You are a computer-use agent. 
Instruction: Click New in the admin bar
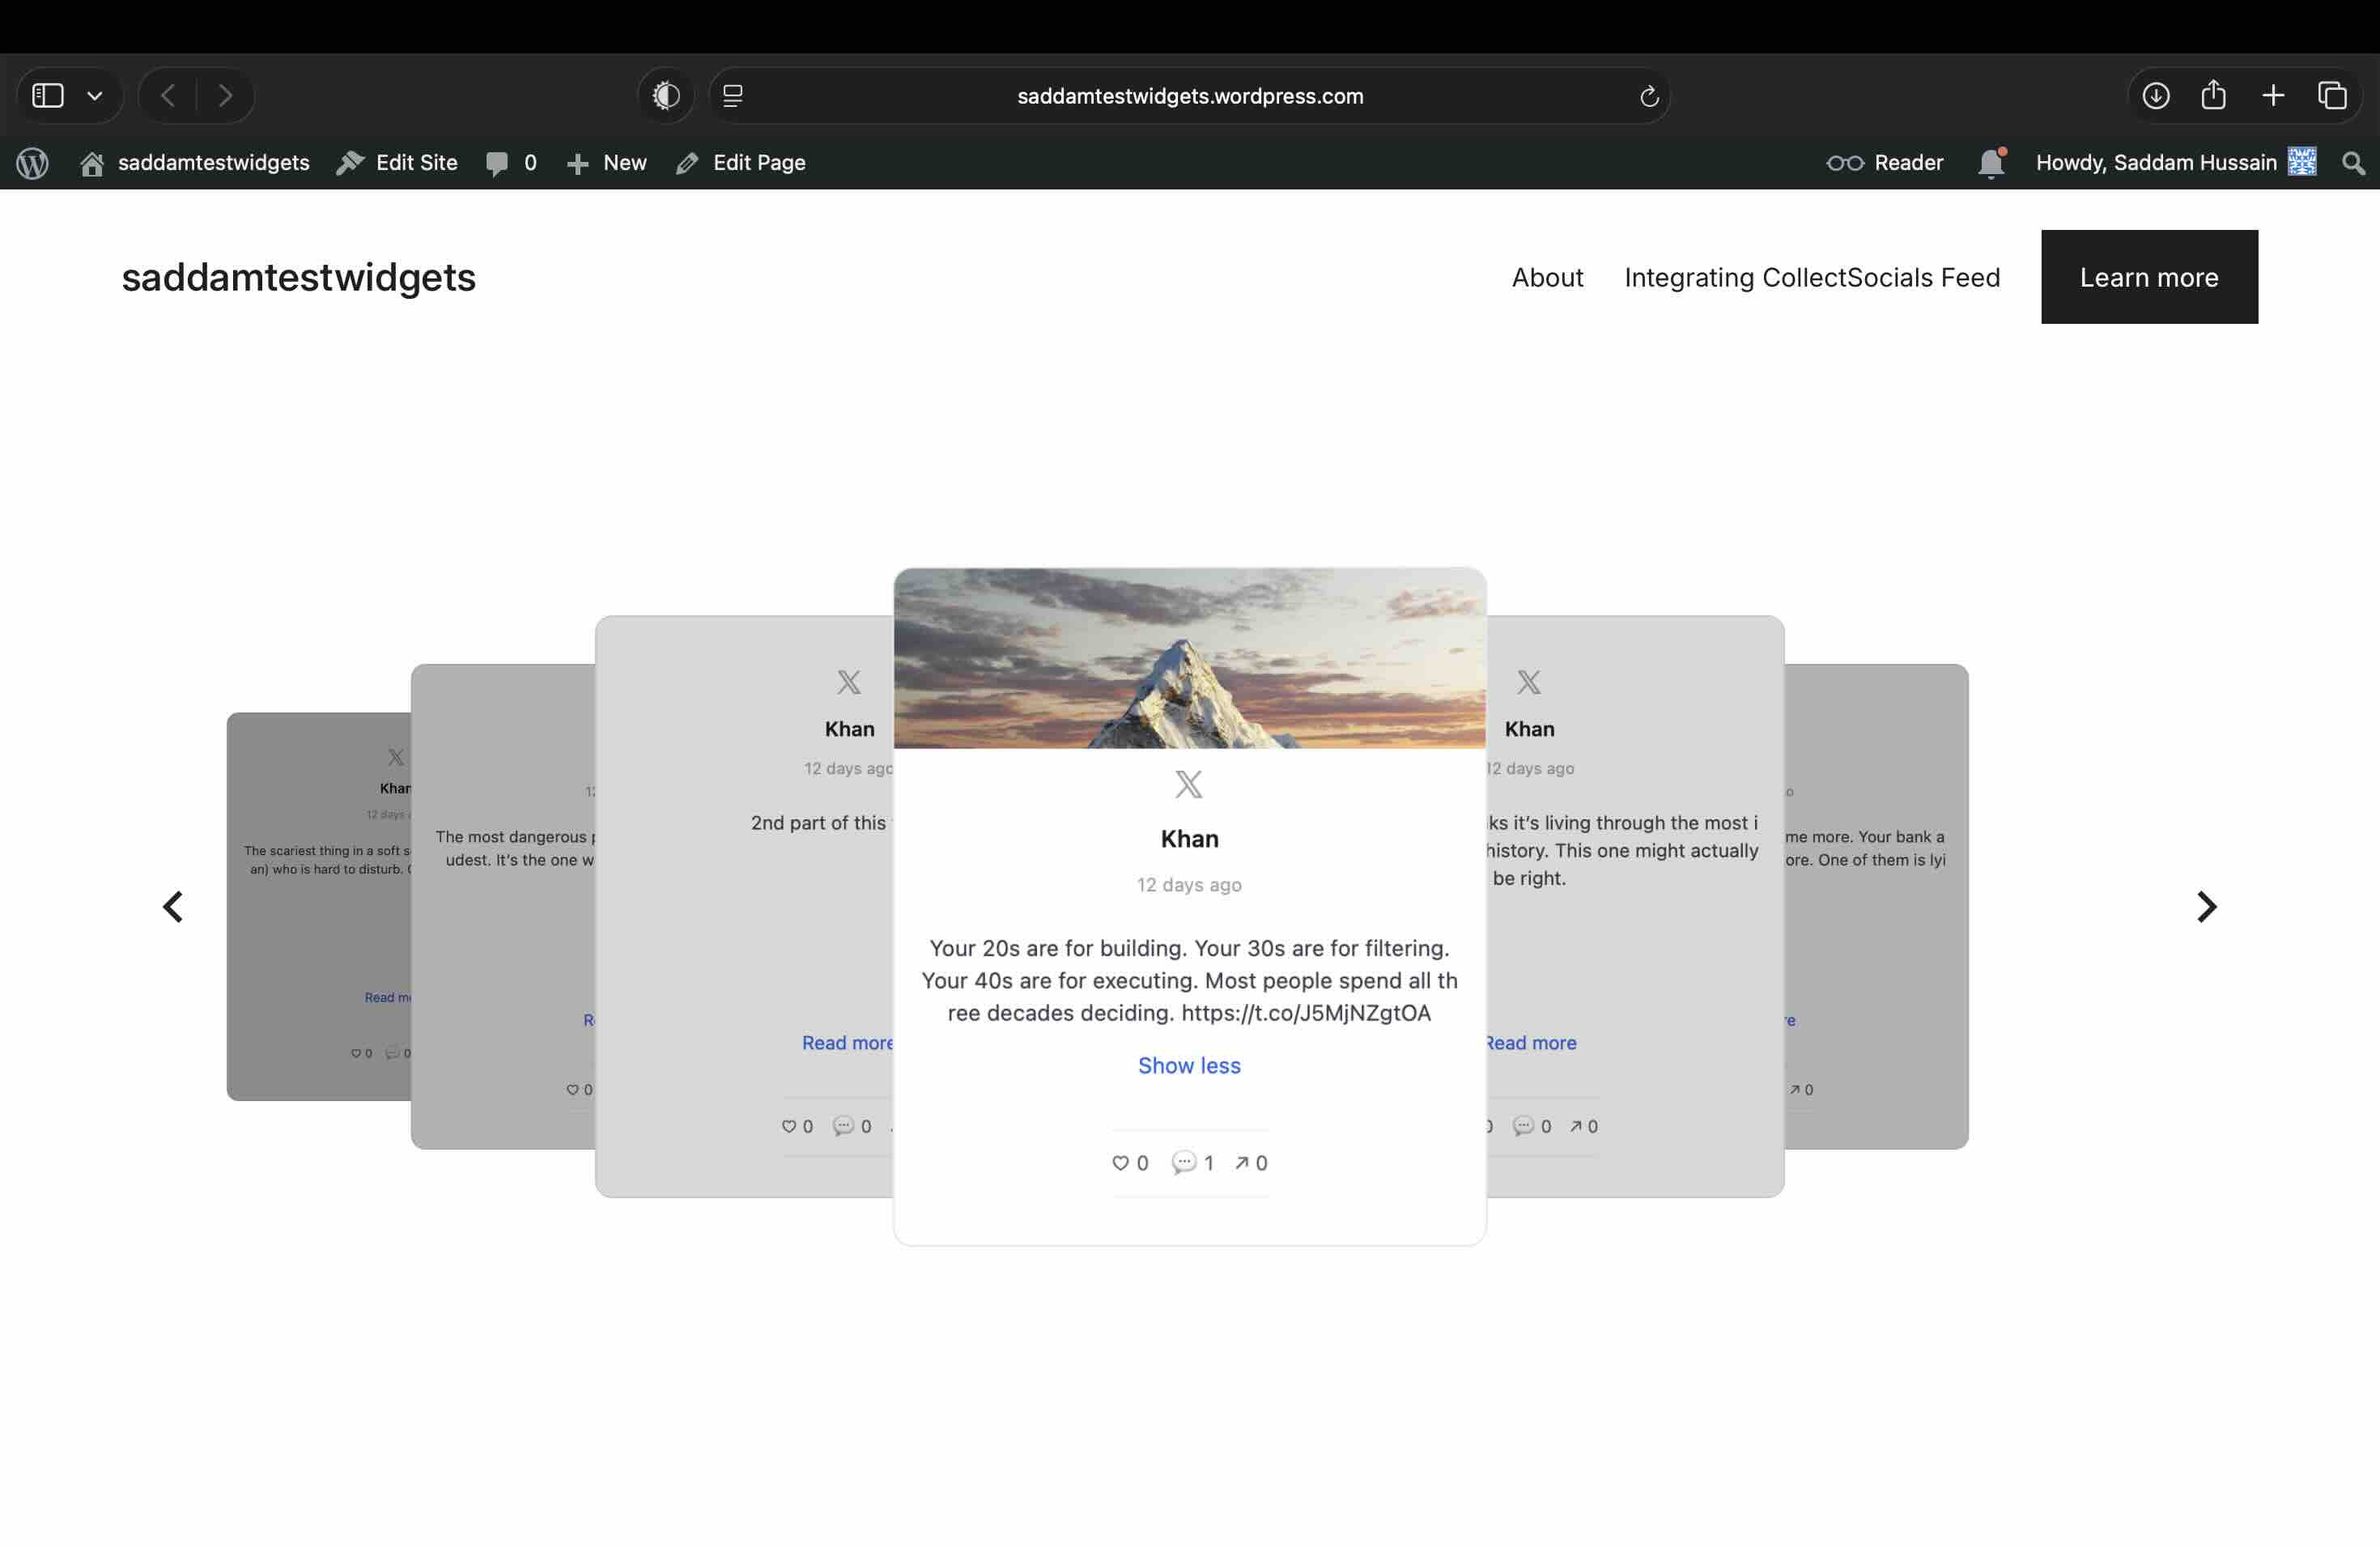[x=607, y=163]
